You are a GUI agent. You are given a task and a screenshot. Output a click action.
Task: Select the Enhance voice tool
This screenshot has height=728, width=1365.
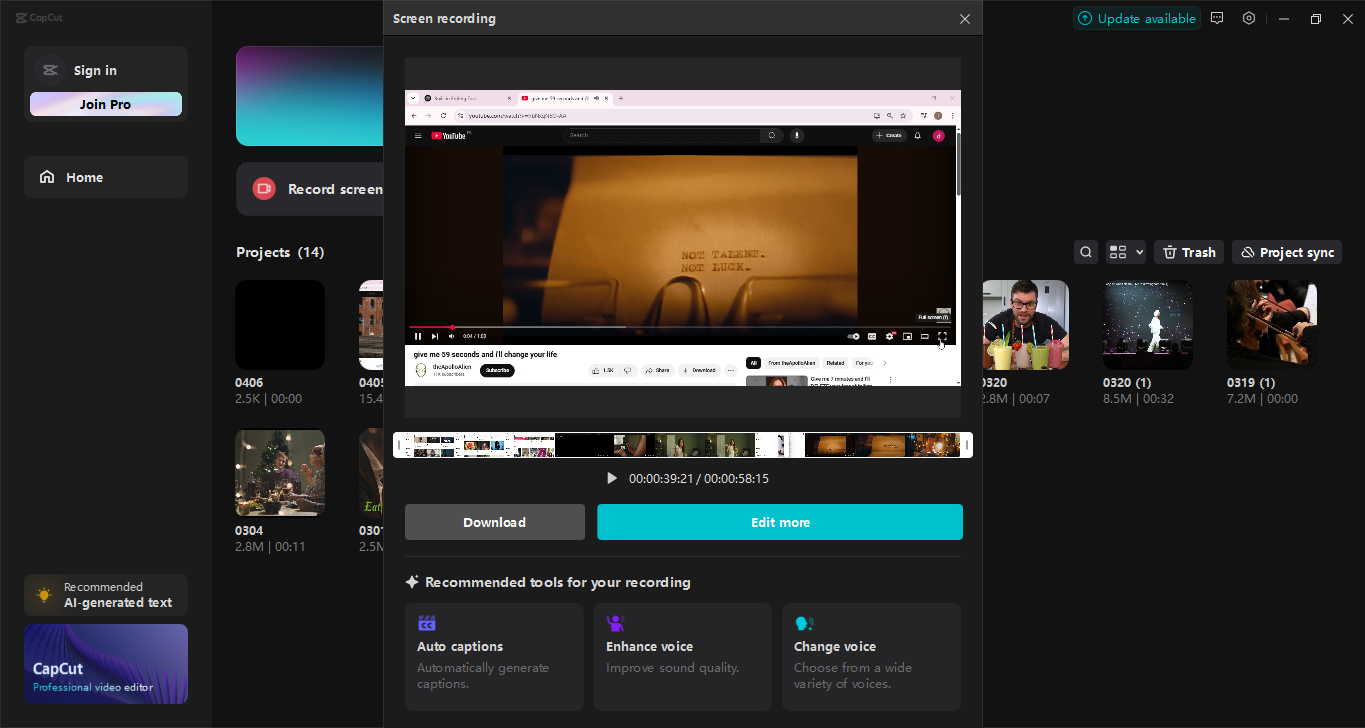[683, 655]
